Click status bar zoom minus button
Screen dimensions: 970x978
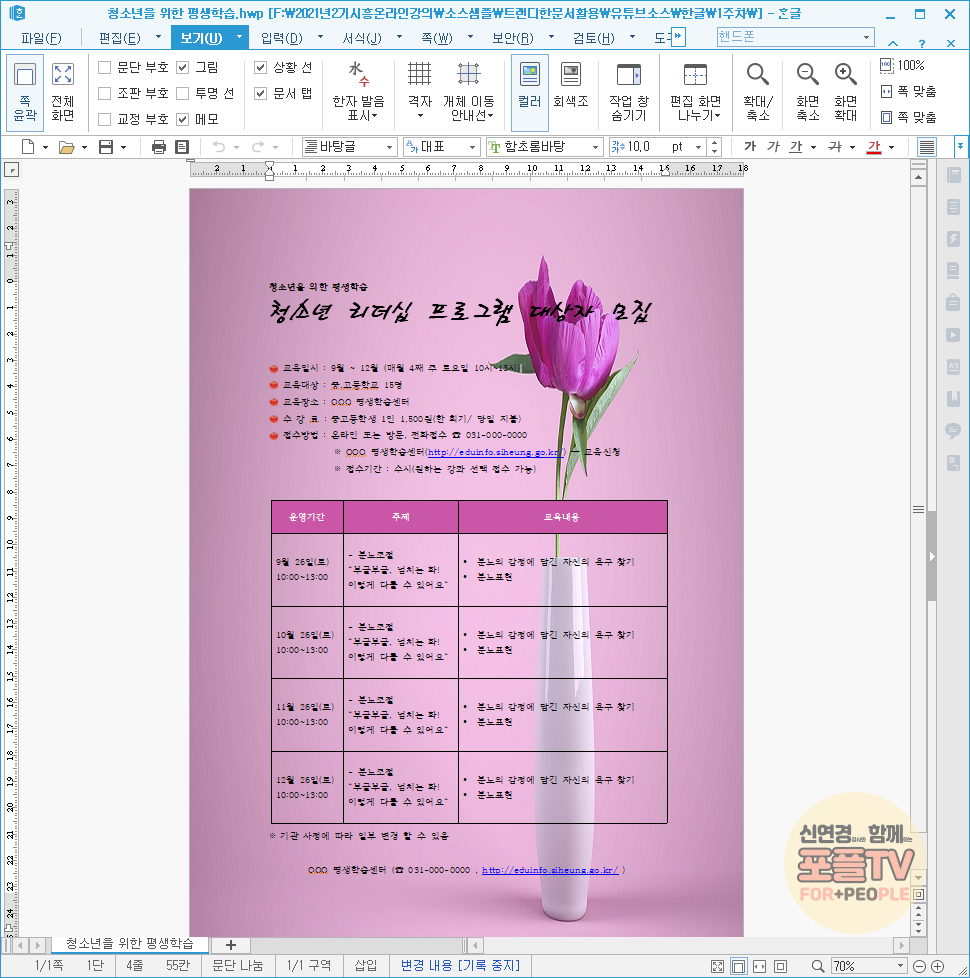(x=918, y=966)
